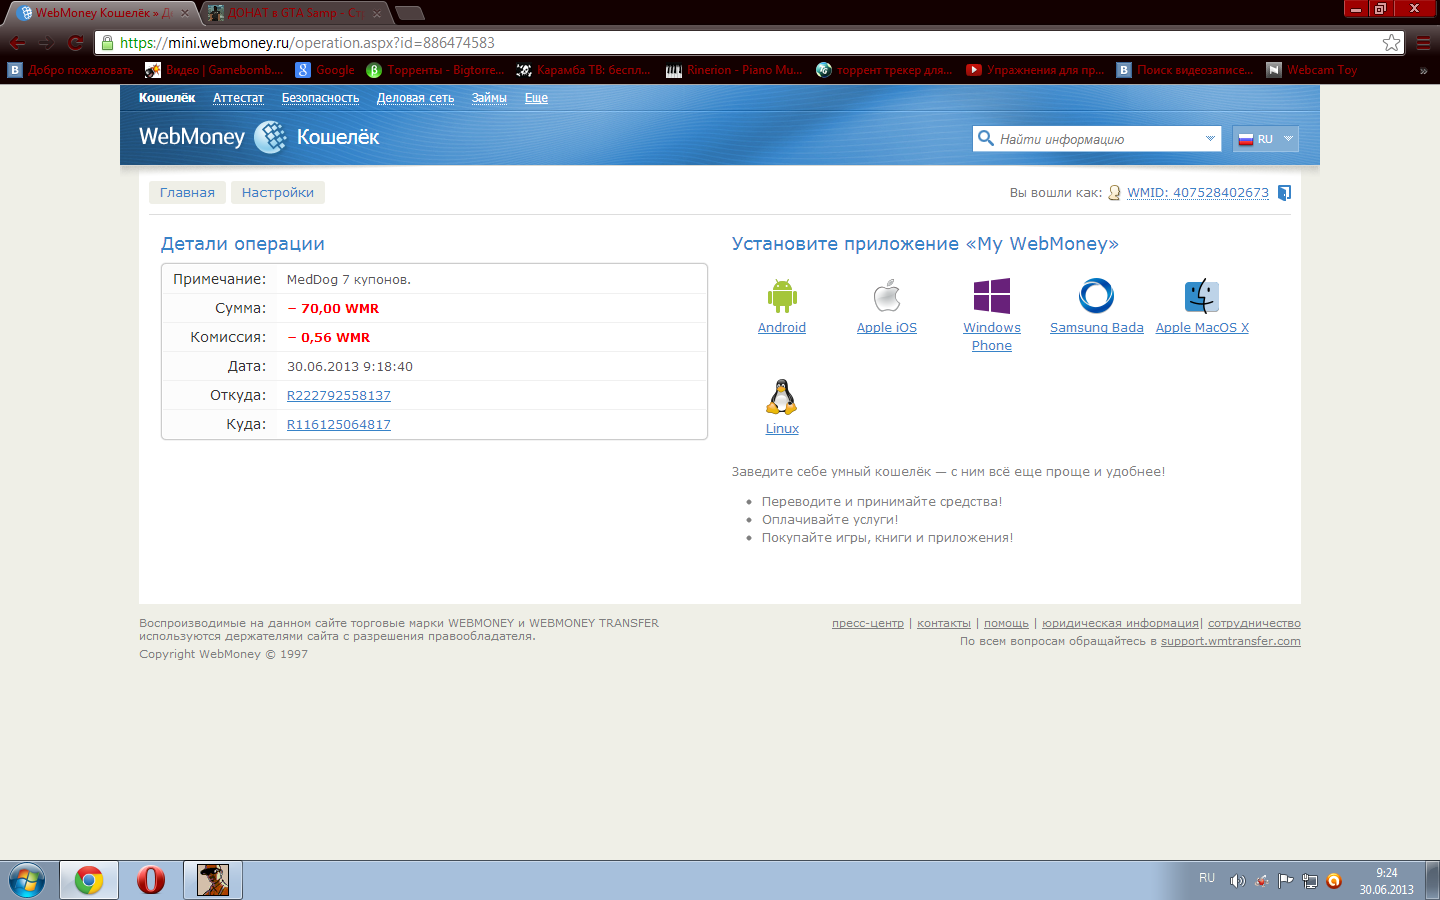
Task: Switch to the ДОНАТ в GTA Samp browser tab
Action: coord(295,13)
